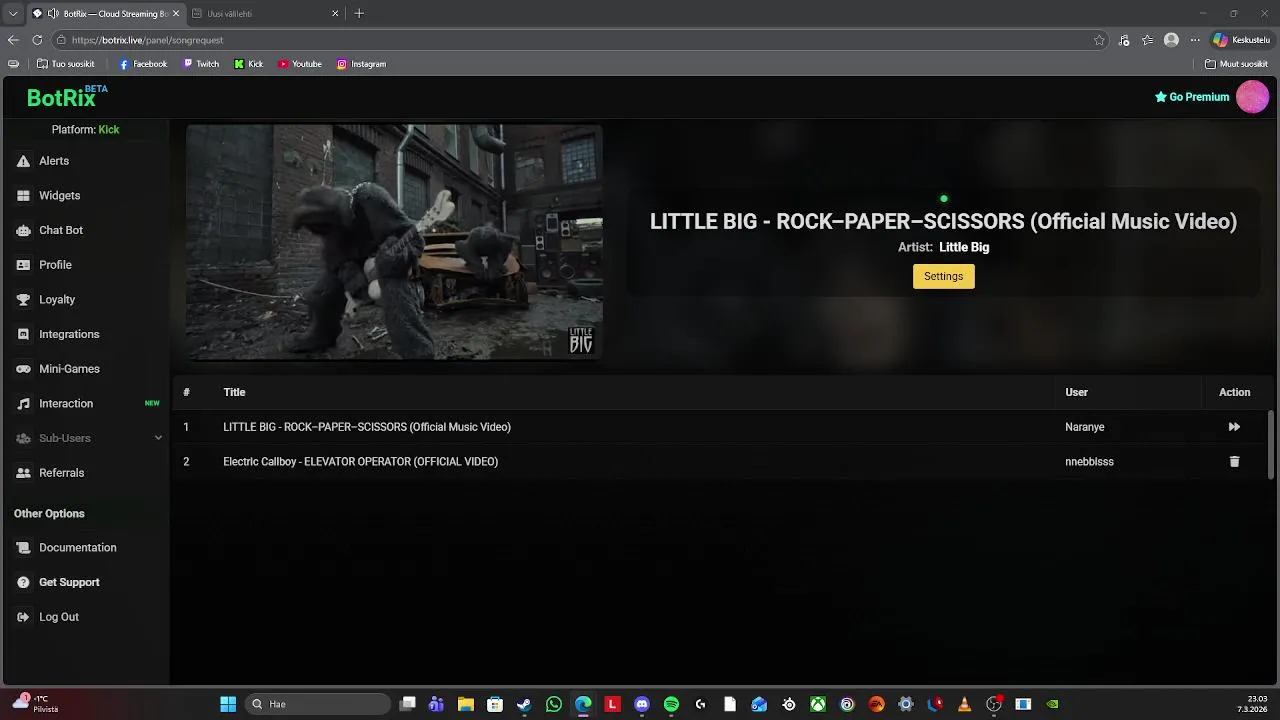This screenshot has width=1280, height=720.
Task: Click the yellow Settings button
Action: click(943, 276)
